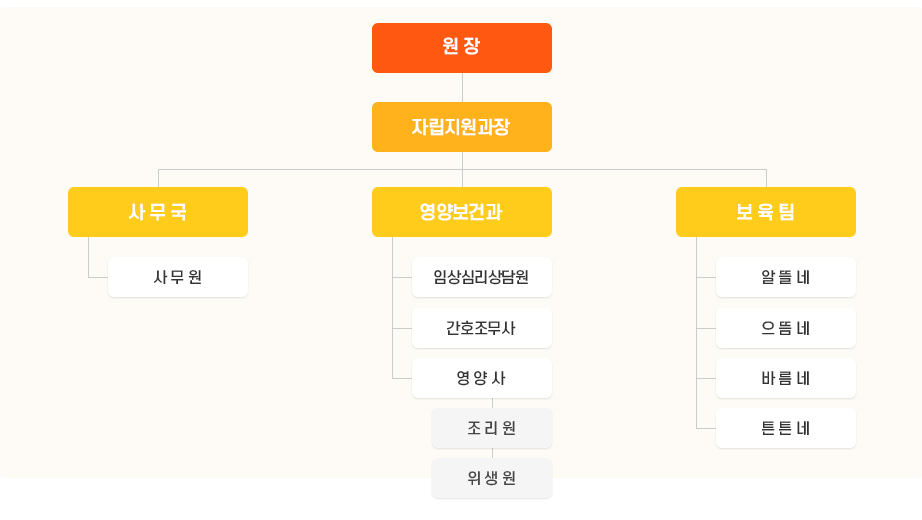
Task: Select the 으뜸네 item
Action: pos(786,328)
